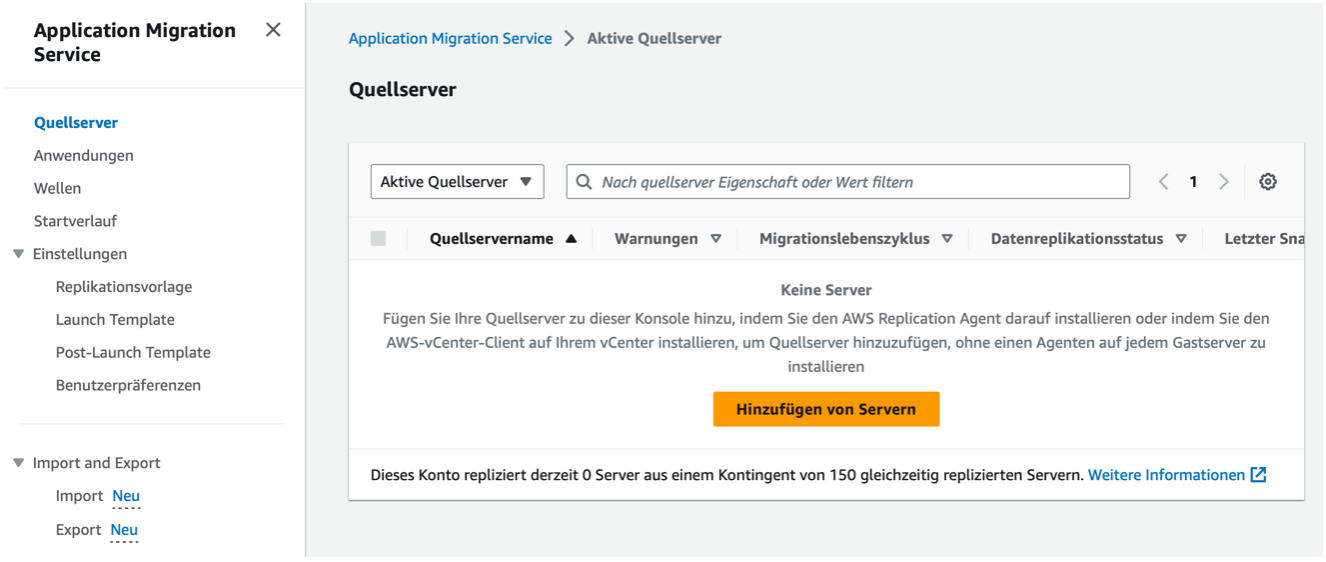Open Export in the sidebar
Image resolution: width=1326 pixels, height=562 pixels.
click(79, 530)
